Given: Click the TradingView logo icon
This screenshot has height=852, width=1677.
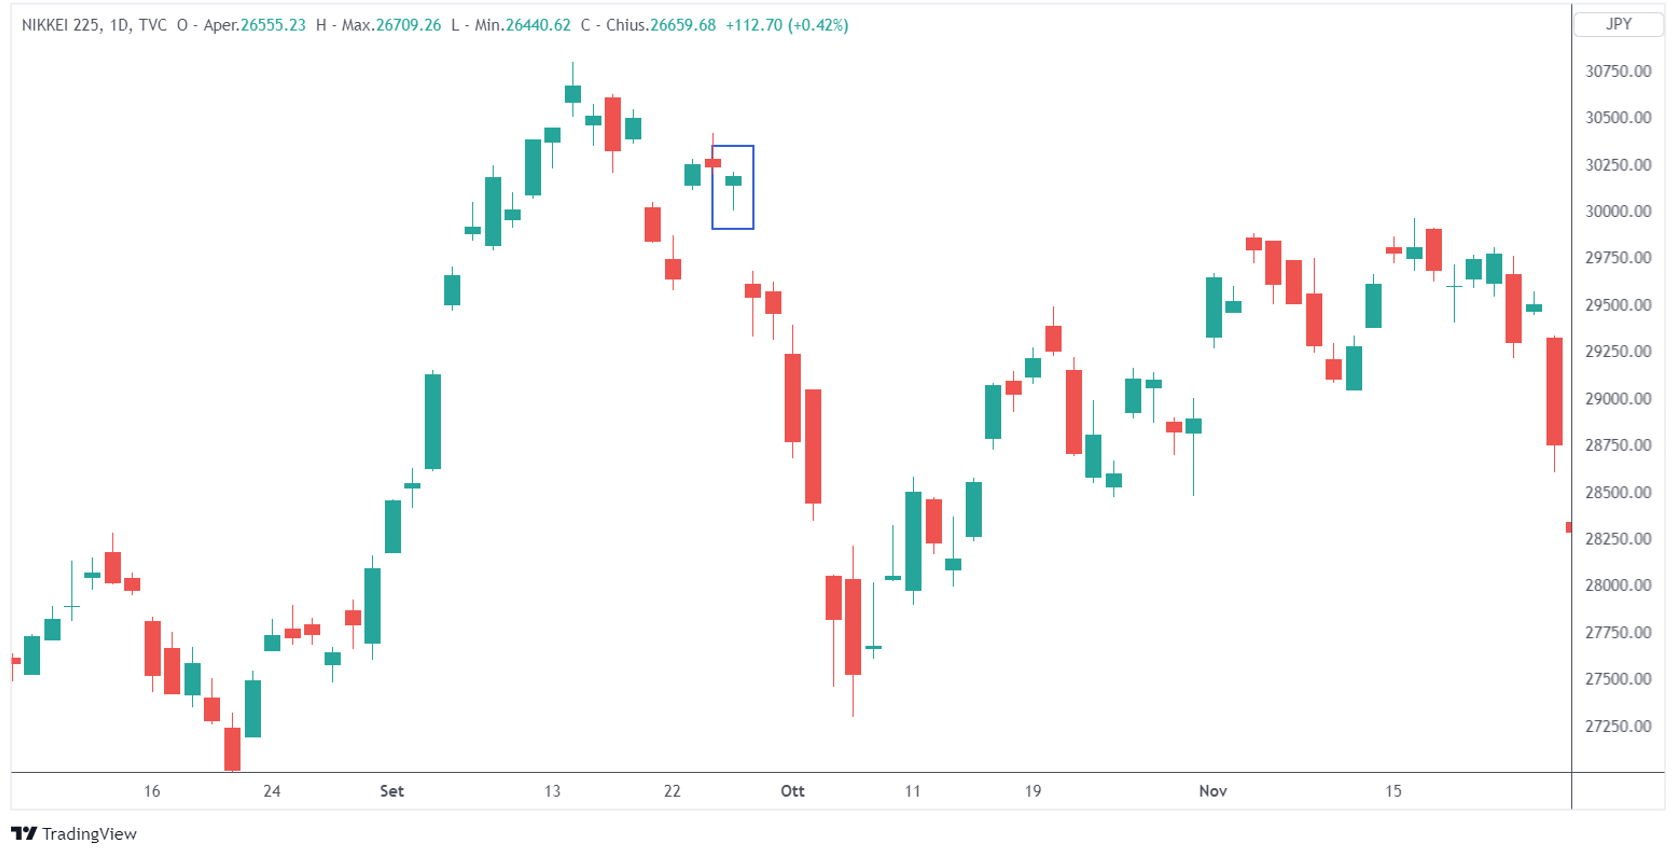Looking at the screenshot, I should pos(24,833).
